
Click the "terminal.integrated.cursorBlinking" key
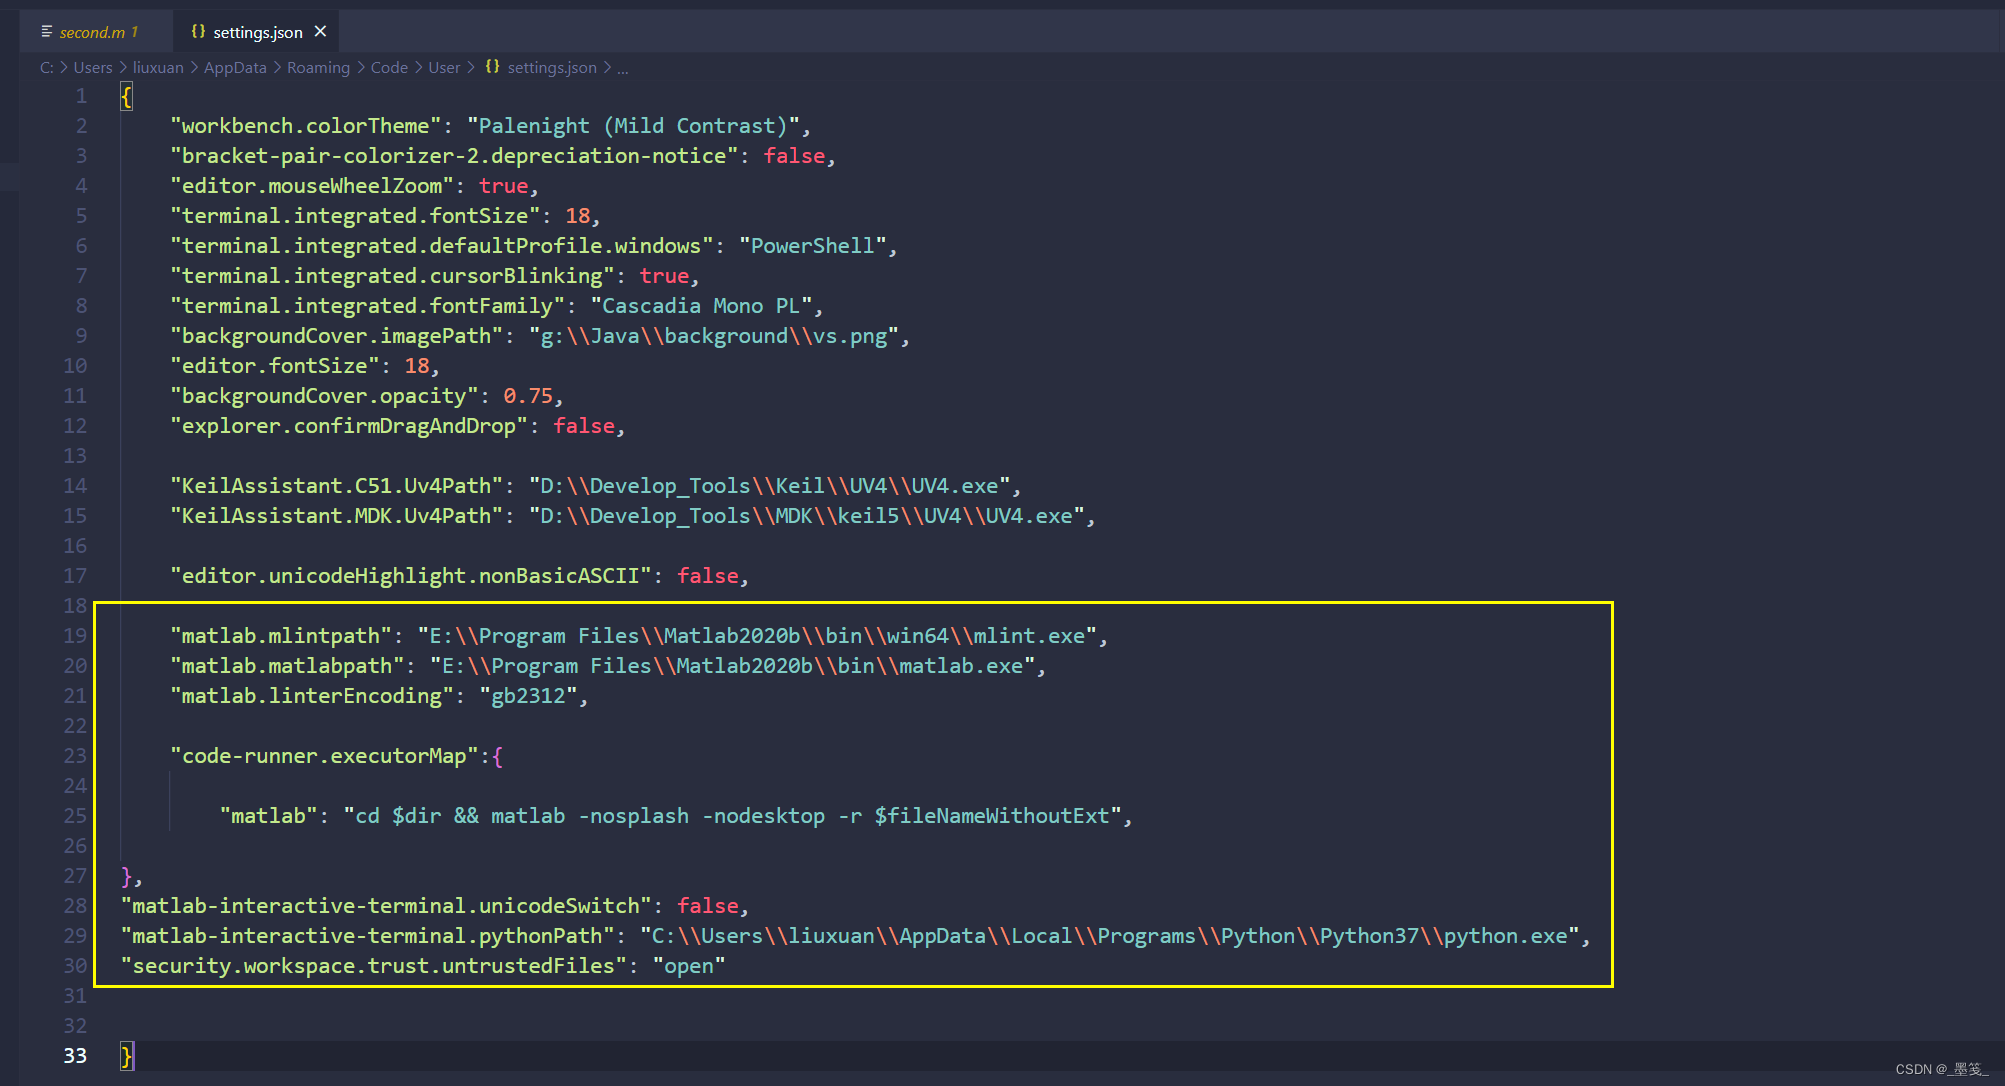coord(392,276)
